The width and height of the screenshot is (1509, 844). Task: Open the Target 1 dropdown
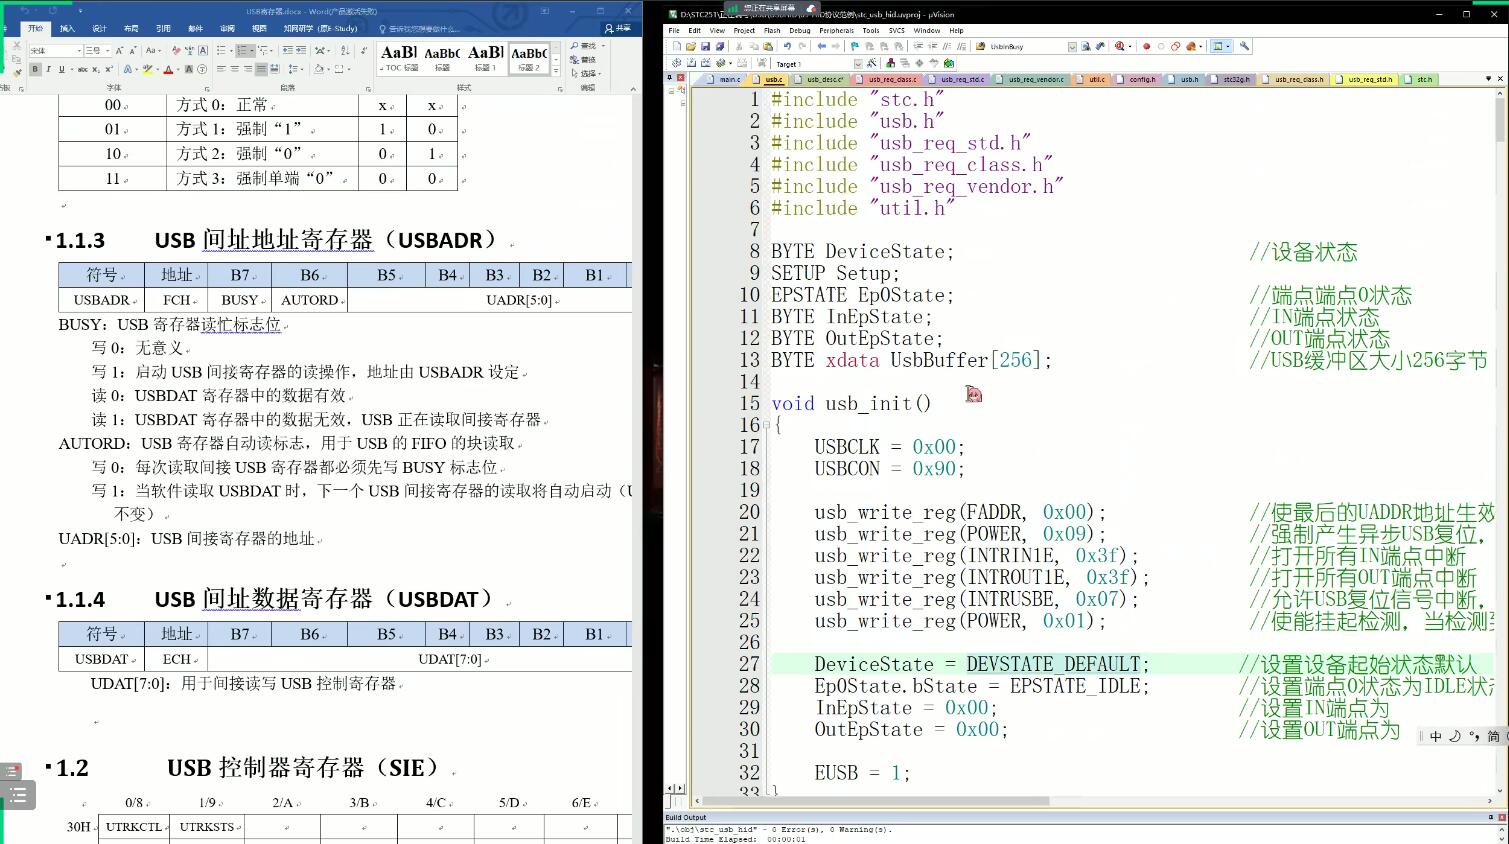tap(857, 64)
